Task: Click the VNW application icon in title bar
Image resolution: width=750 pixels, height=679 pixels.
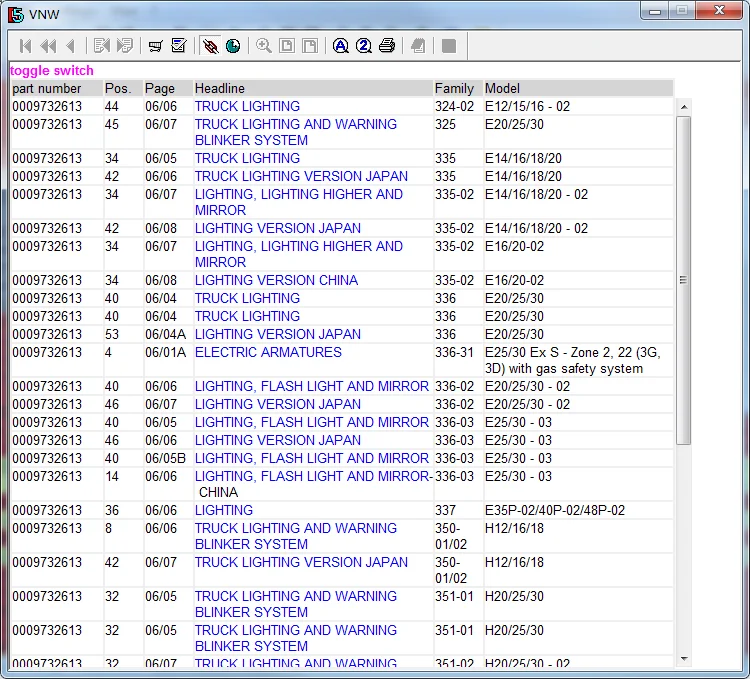Action: (16, 14)
